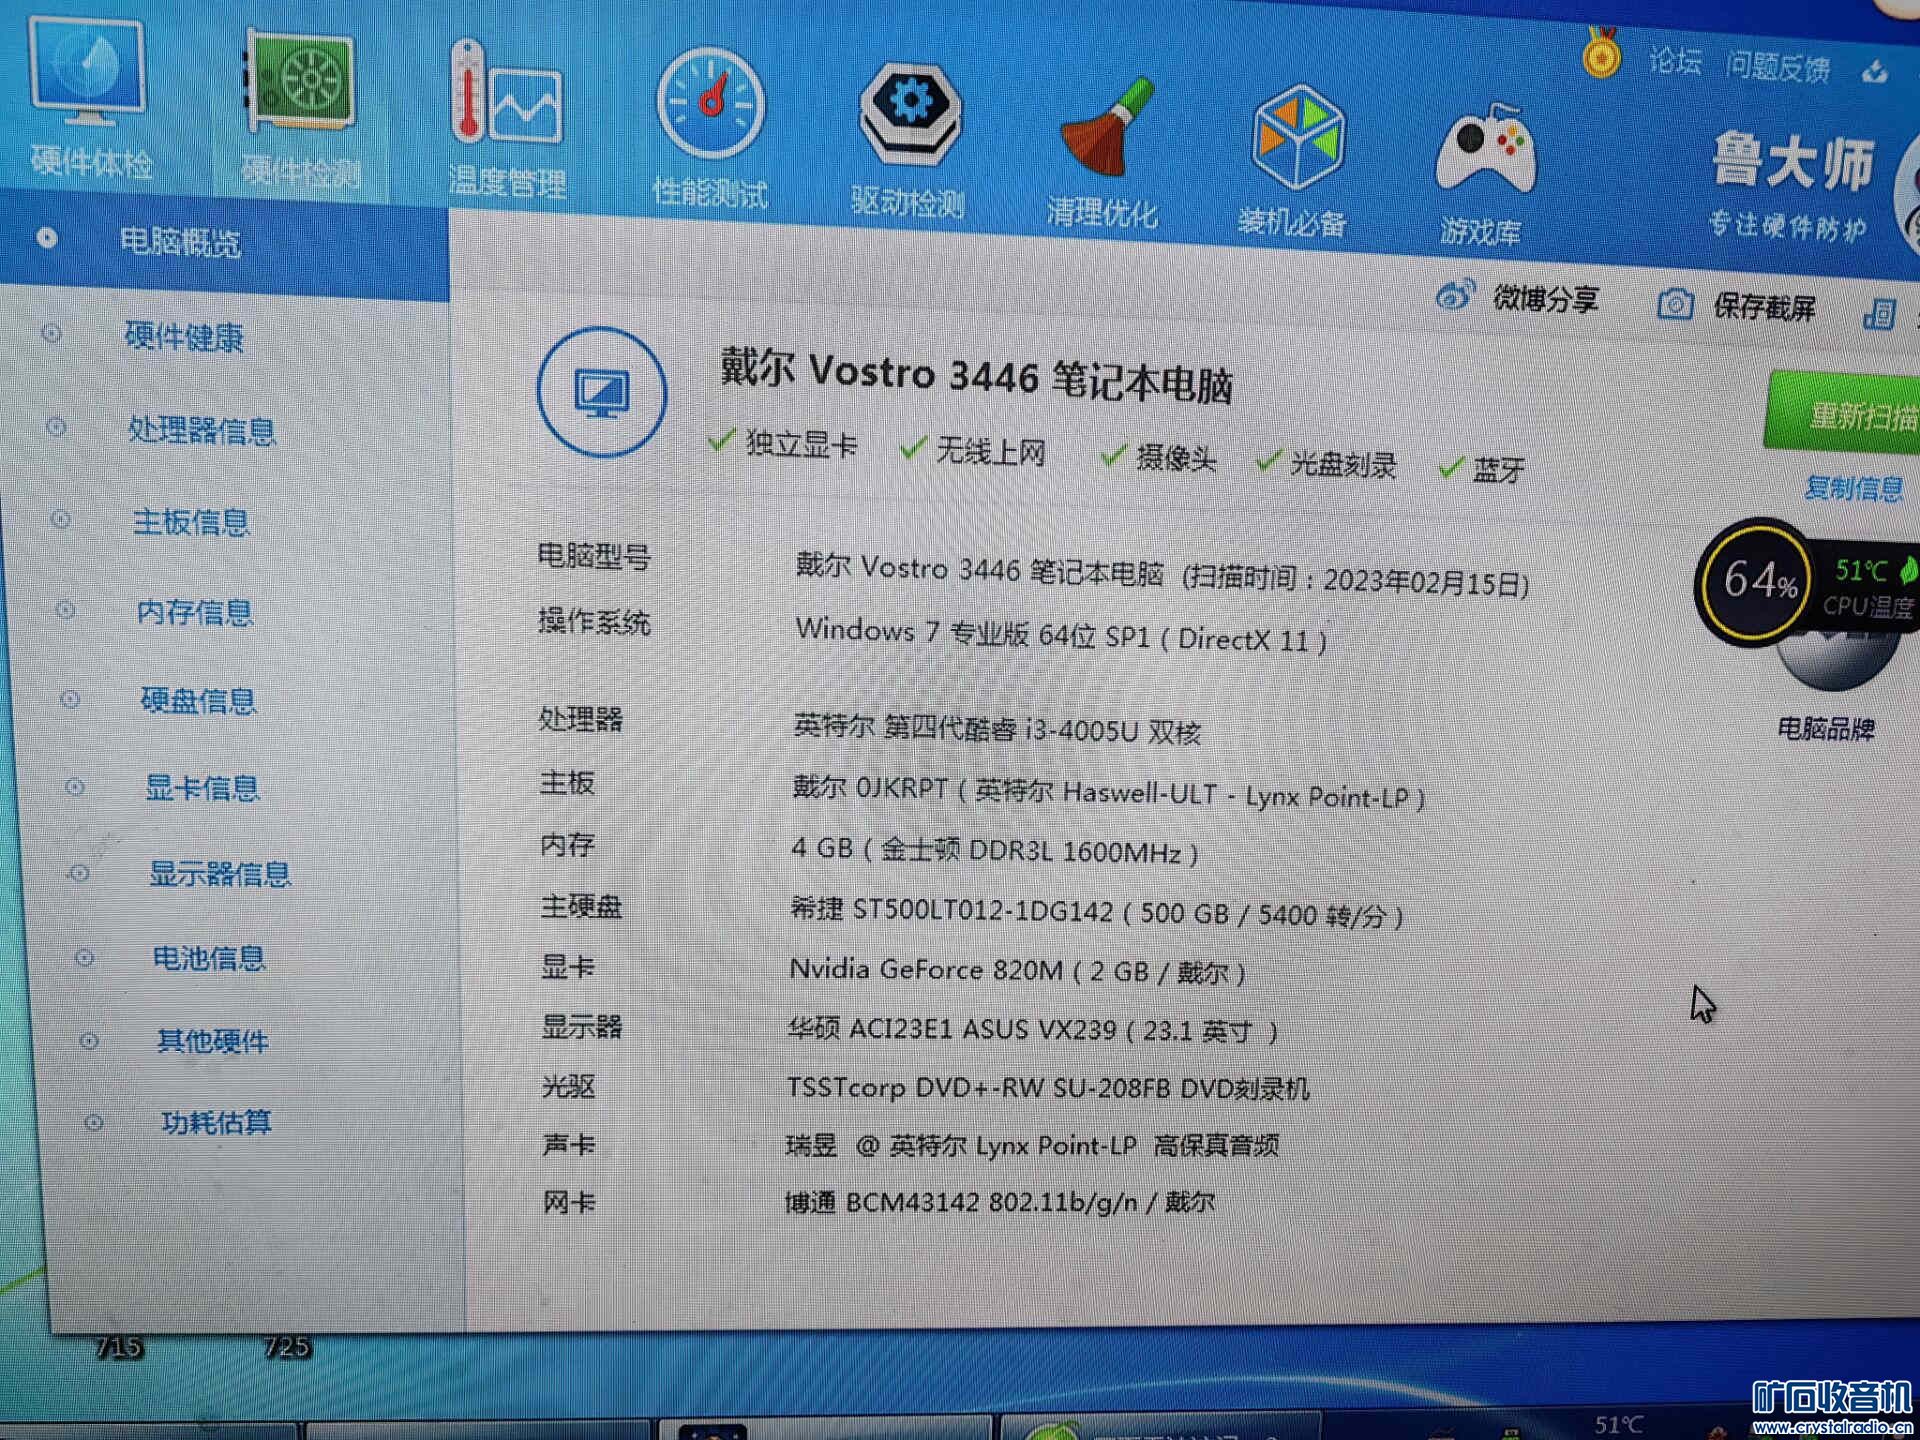Image resolution: width=1920 pixels, height=1440 pixels.
Task: Open the 硬件体检 hardware checkup icon
Action: (88, 73)
